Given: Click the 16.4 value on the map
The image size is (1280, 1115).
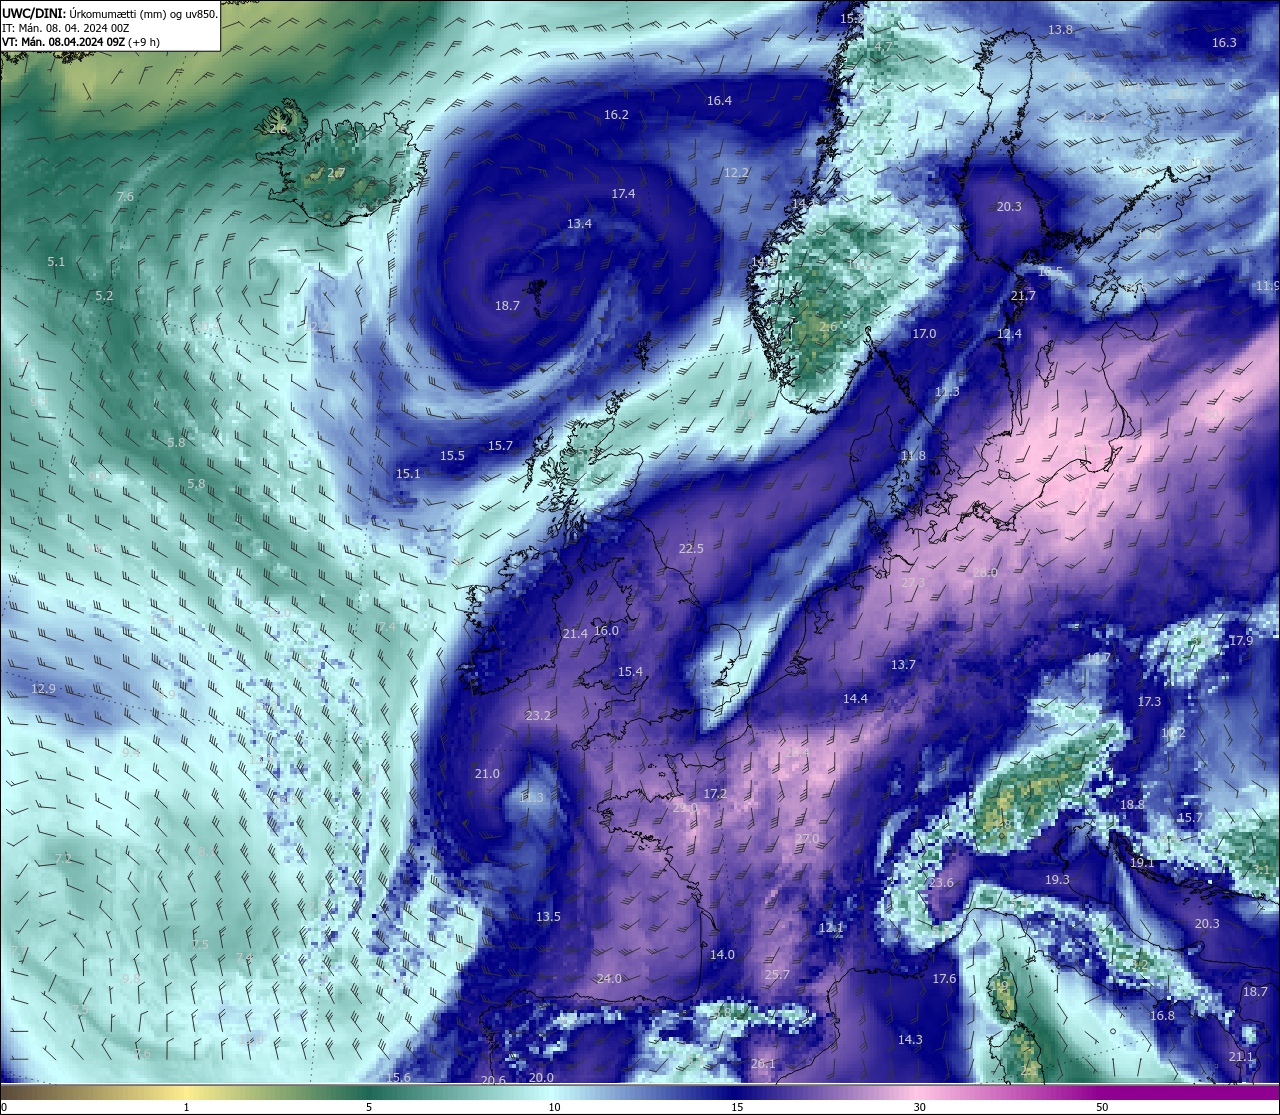Looking at the screenshot, I should pyautogui.click(x=719, y=101).
